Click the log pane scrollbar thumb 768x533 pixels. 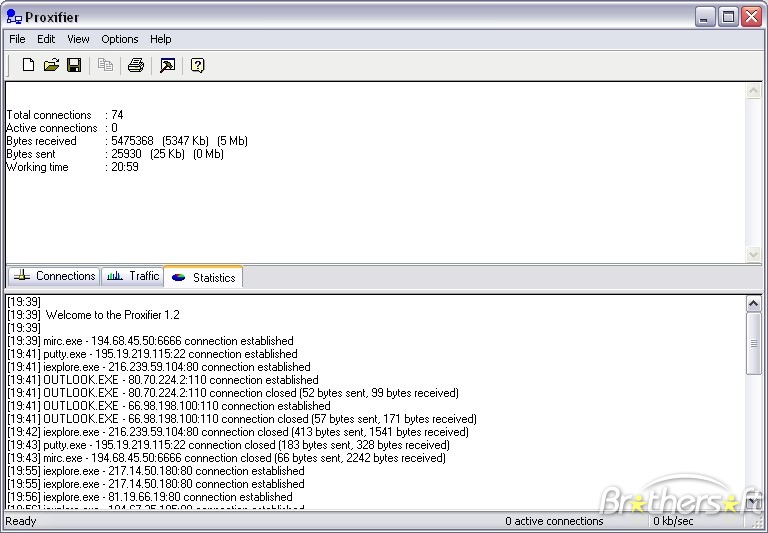click(753, 343)
